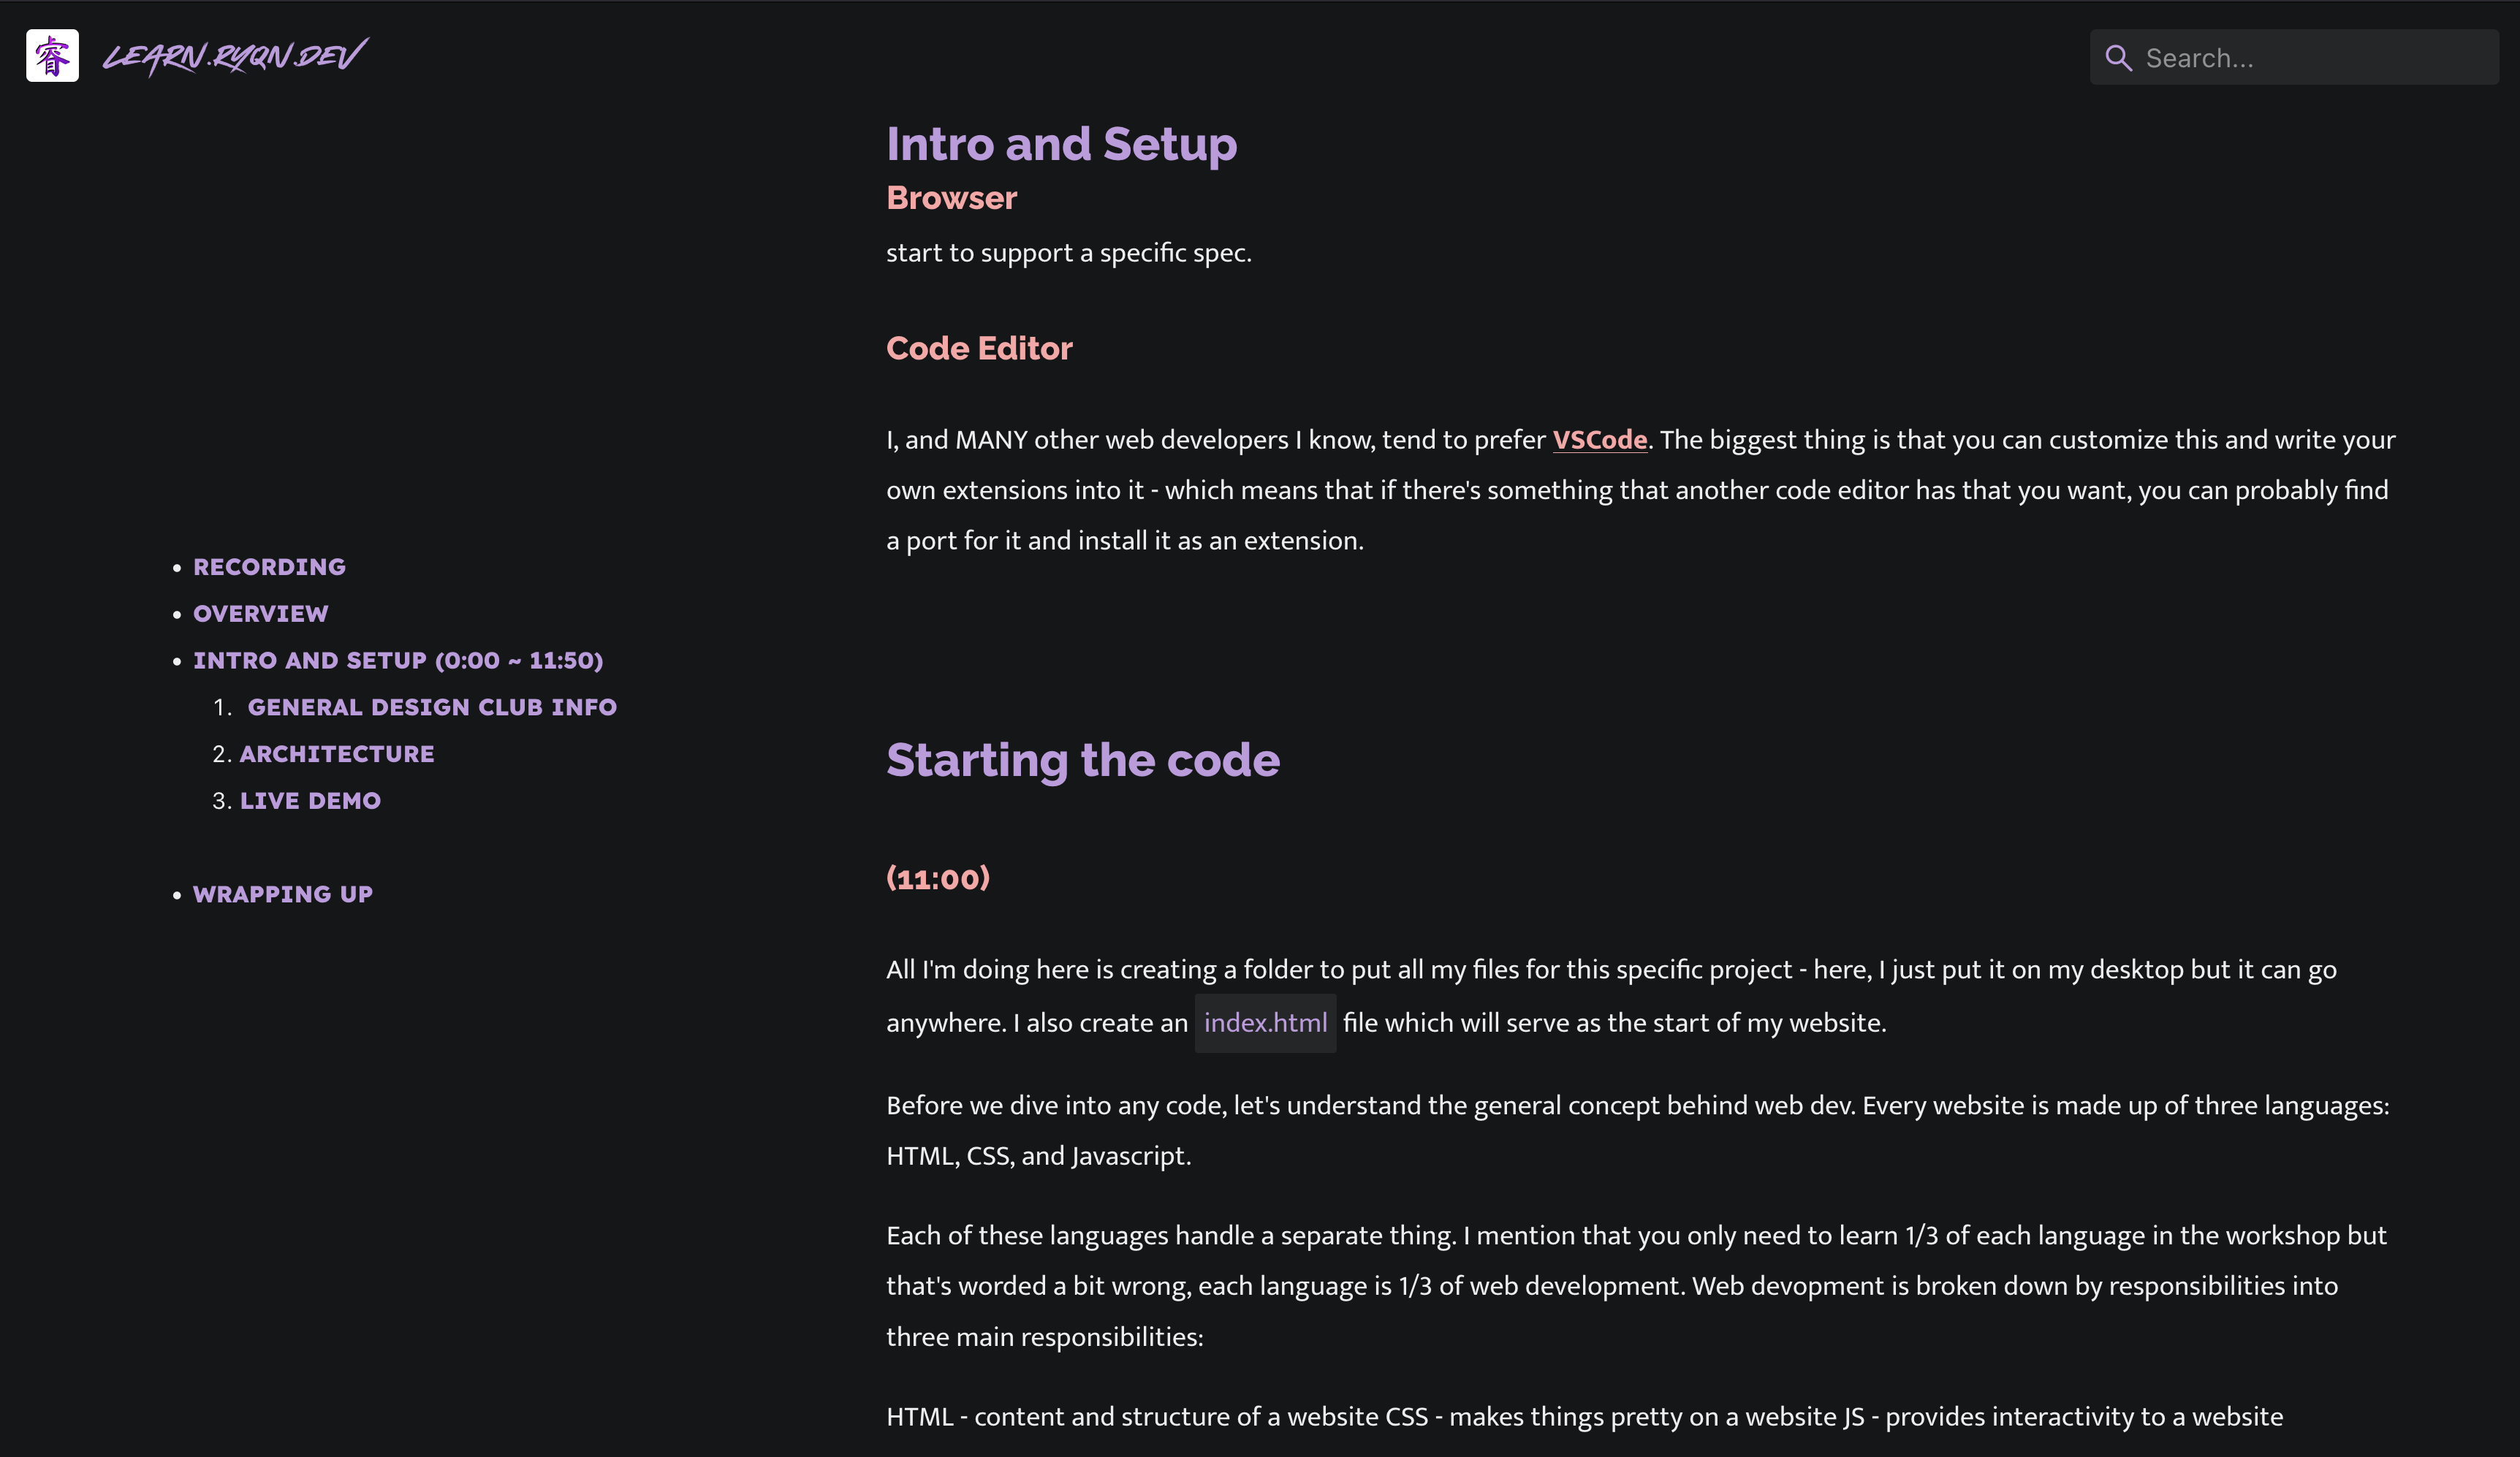2520x1457 pixels.
Task: Open the RECORDING sidebar entry
Action: [269, 566]
